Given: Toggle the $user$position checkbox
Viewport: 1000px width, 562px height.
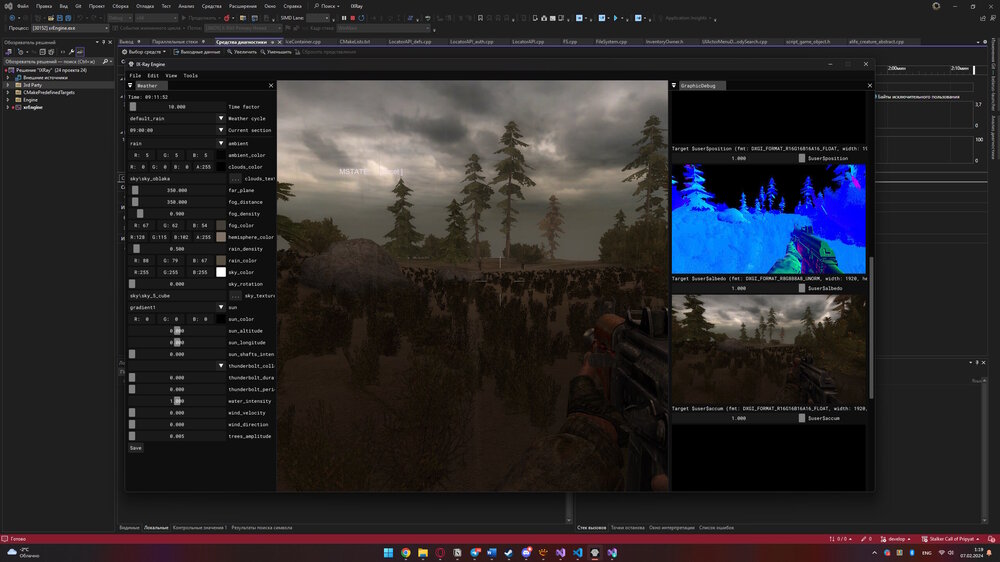Looking at the screenshot, I should [802, 158].
